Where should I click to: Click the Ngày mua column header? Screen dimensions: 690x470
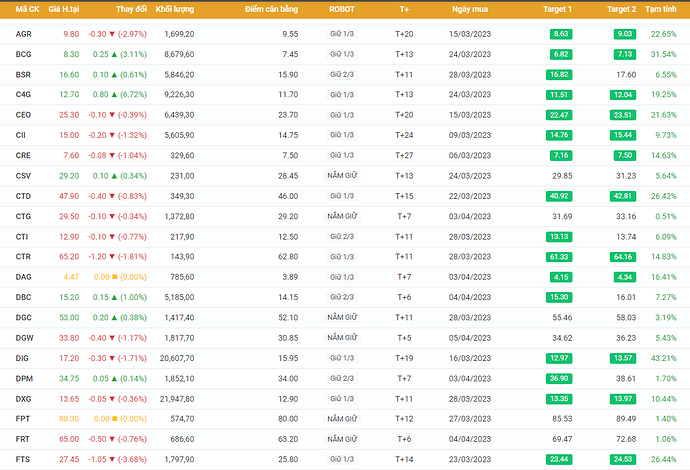pyautogui.click(x=469, y=8)
